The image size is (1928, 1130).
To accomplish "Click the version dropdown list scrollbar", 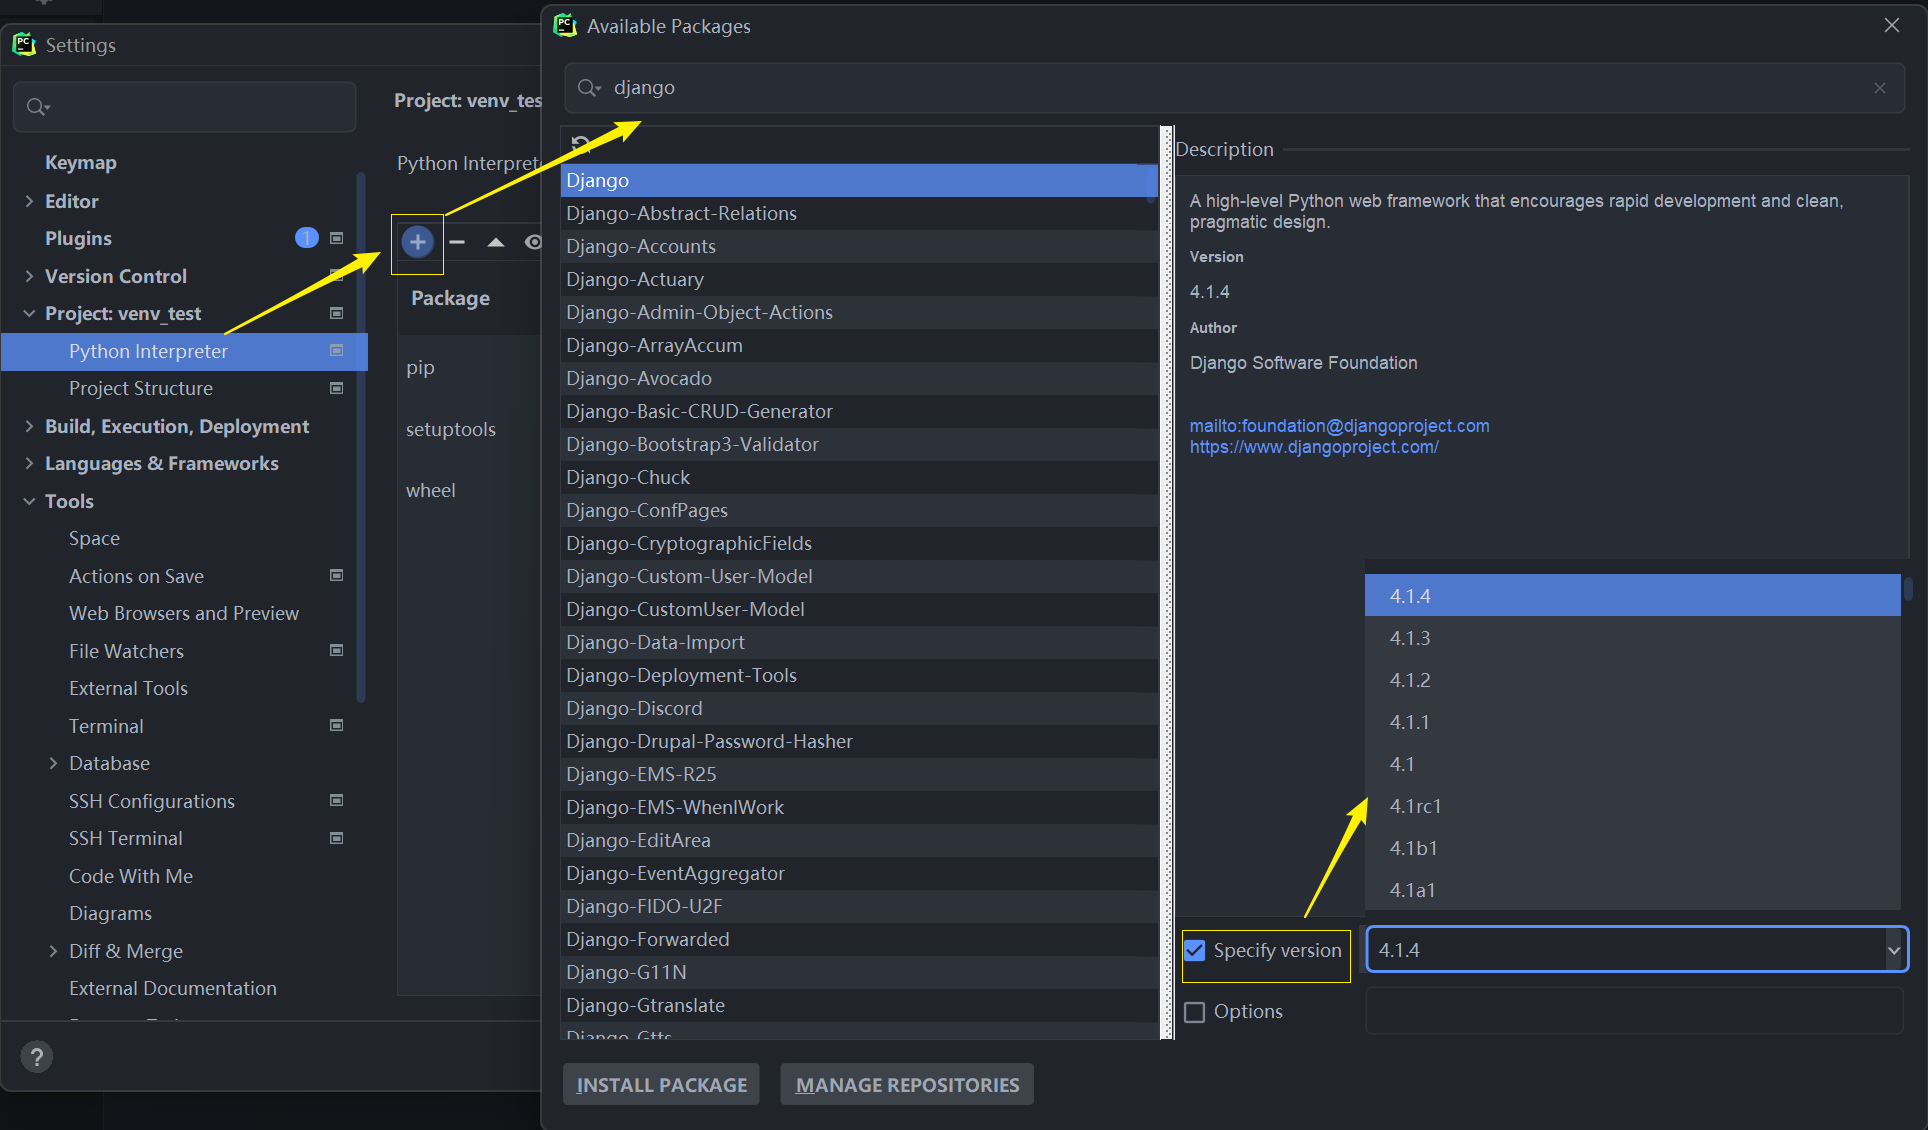I will 1908,587.
